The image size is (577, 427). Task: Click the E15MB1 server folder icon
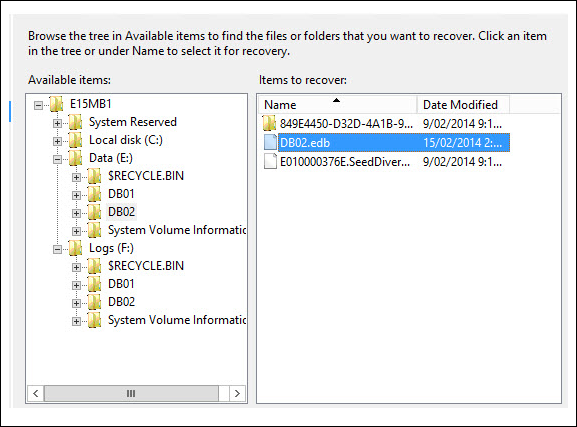click(56, 104)
